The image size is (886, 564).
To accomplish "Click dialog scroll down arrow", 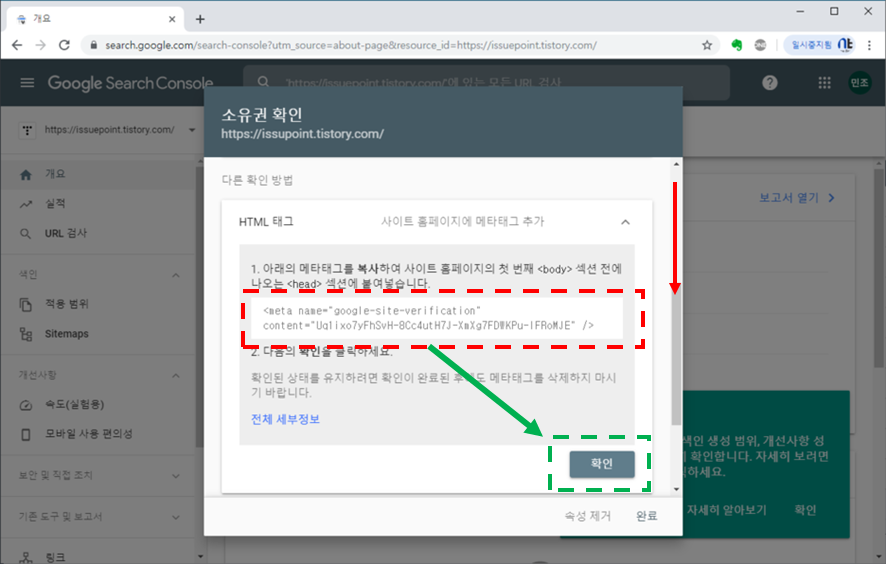I will click(x=676, y=489).
